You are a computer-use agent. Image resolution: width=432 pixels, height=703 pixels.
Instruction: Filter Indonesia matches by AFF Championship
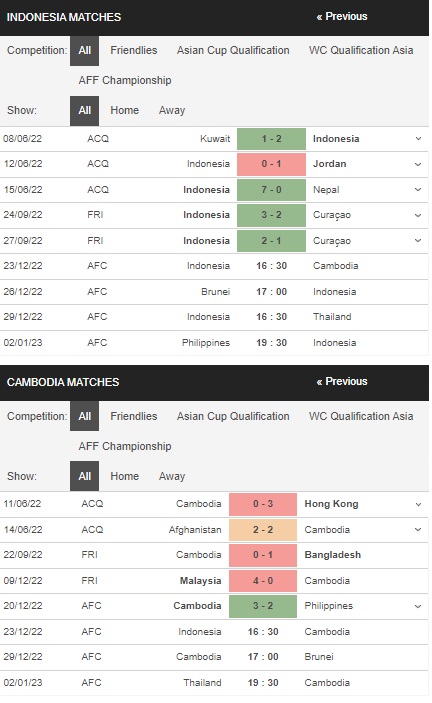click(x=125, y=80)
